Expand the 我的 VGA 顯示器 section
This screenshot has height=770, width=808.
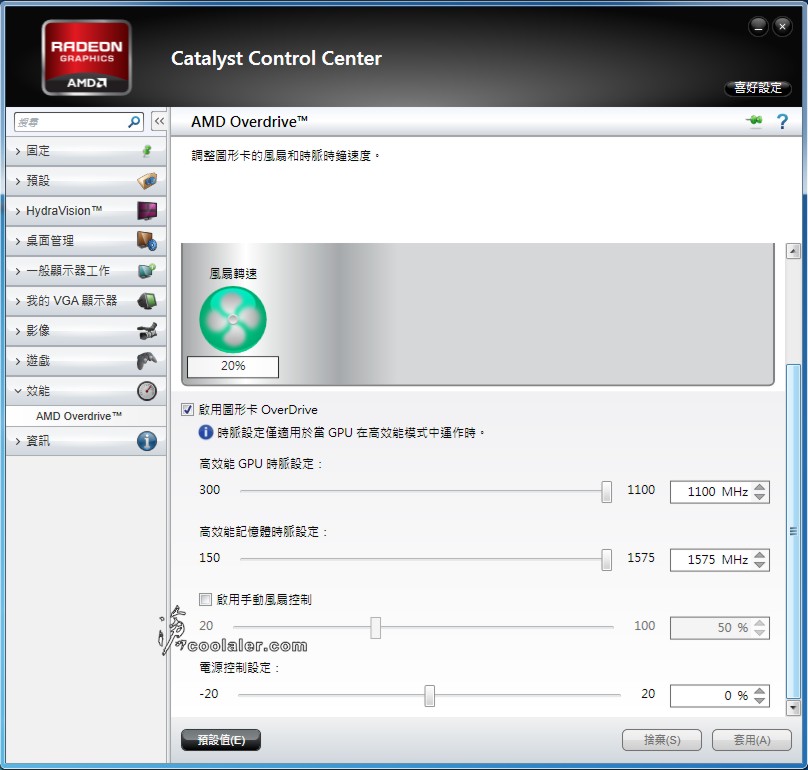click(x=86, y=300)
